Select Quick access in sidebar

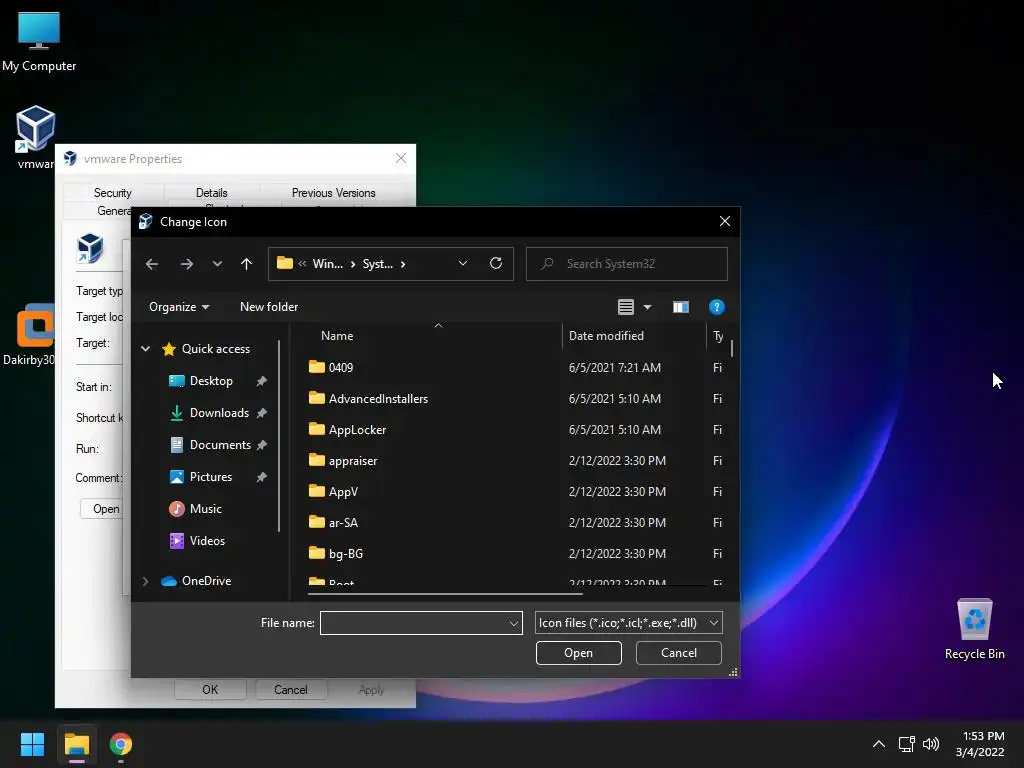216,349
